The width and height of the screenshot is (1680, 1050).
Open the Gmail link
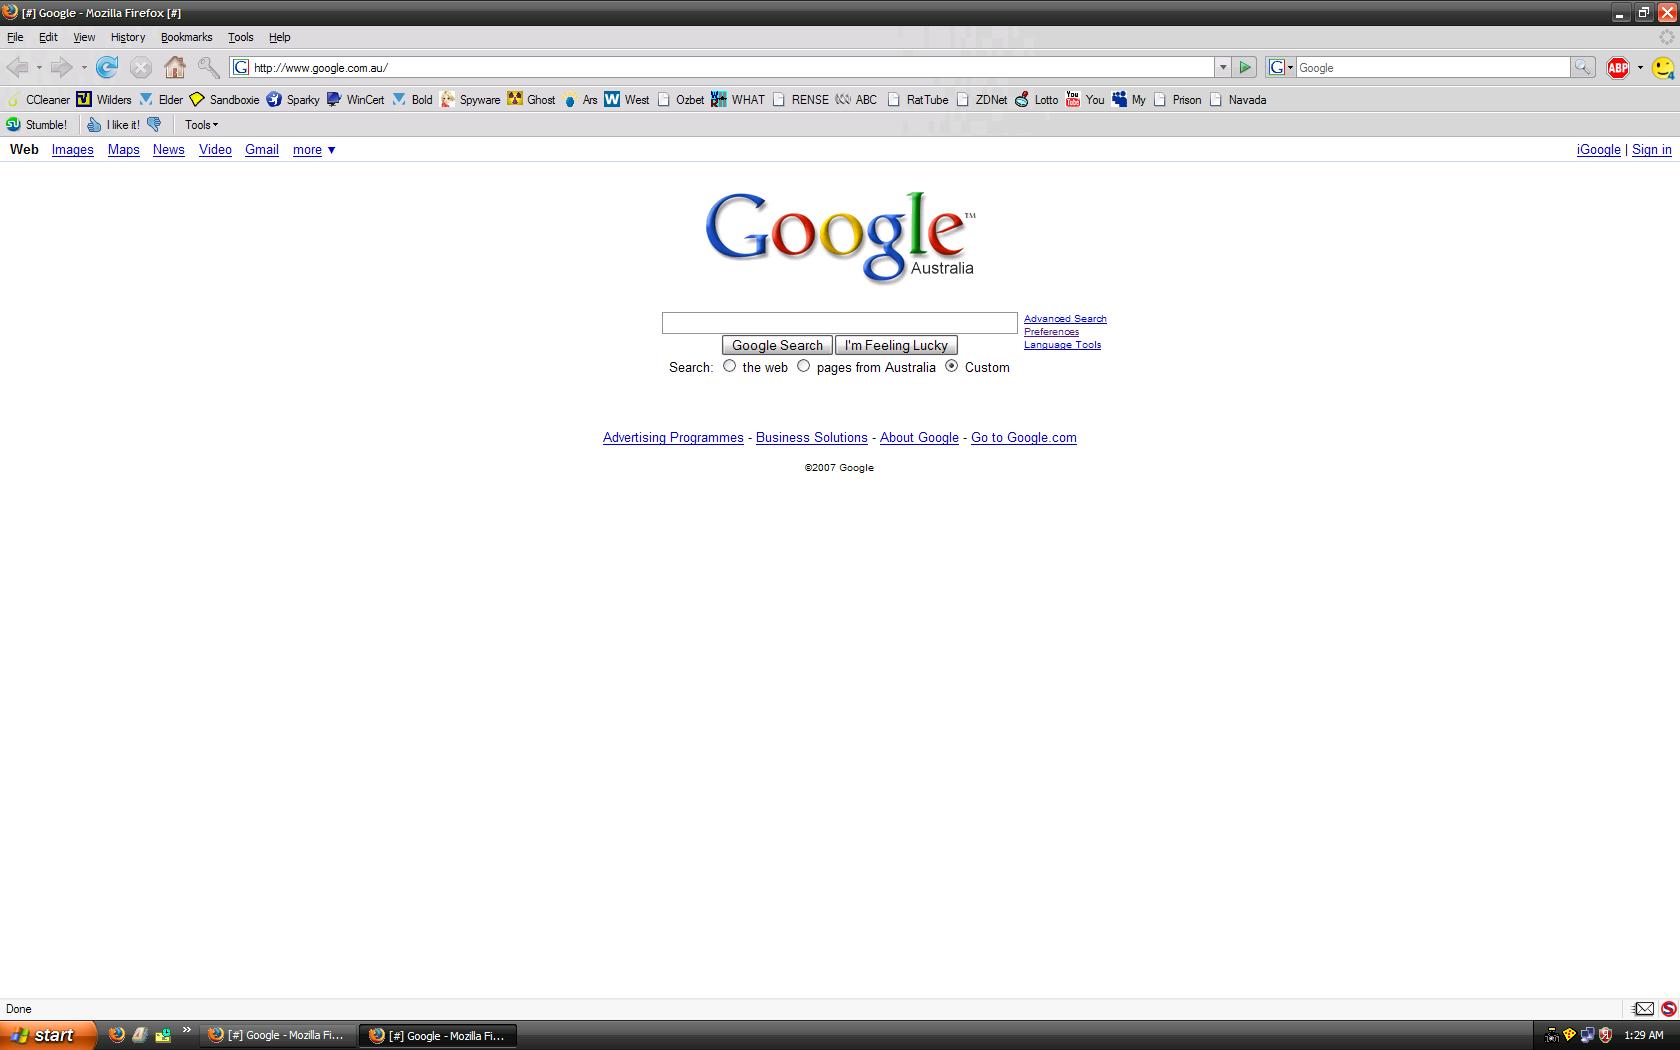tap(262, 150)
